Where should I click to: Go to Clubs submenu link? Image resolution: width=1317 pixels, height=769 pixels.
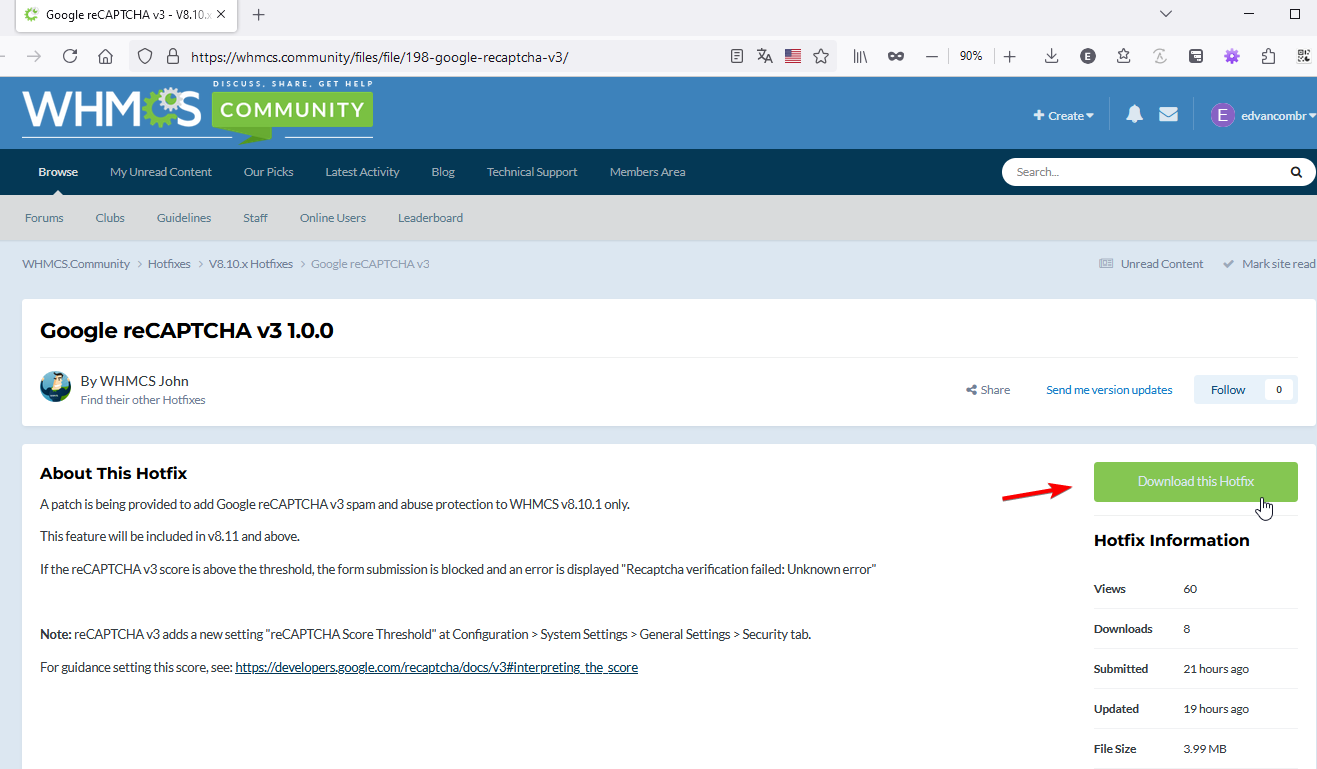pyautogui.click(x=110, y=218)
